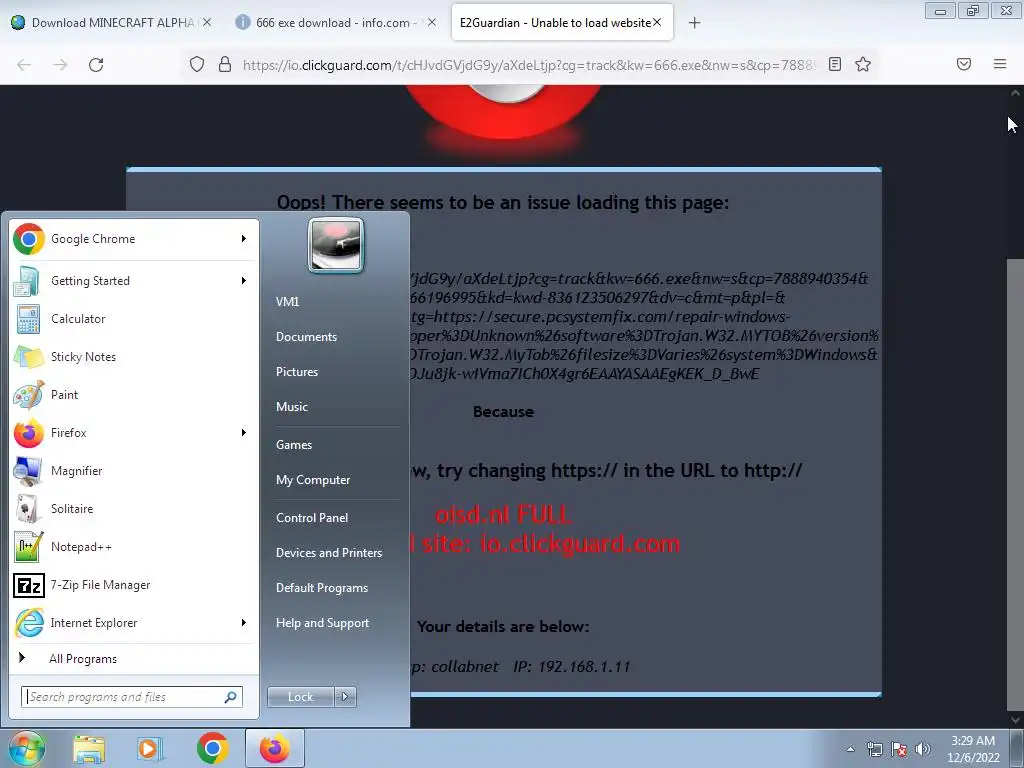Open Windows Explorer from taskbar

[x=89, y=749]
